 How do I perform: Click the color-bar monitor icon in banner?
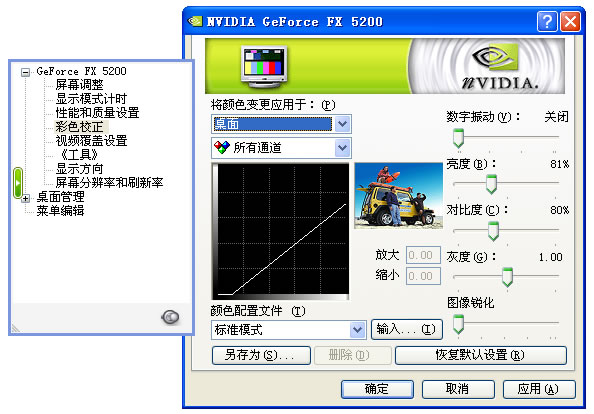tap(264, 66)
